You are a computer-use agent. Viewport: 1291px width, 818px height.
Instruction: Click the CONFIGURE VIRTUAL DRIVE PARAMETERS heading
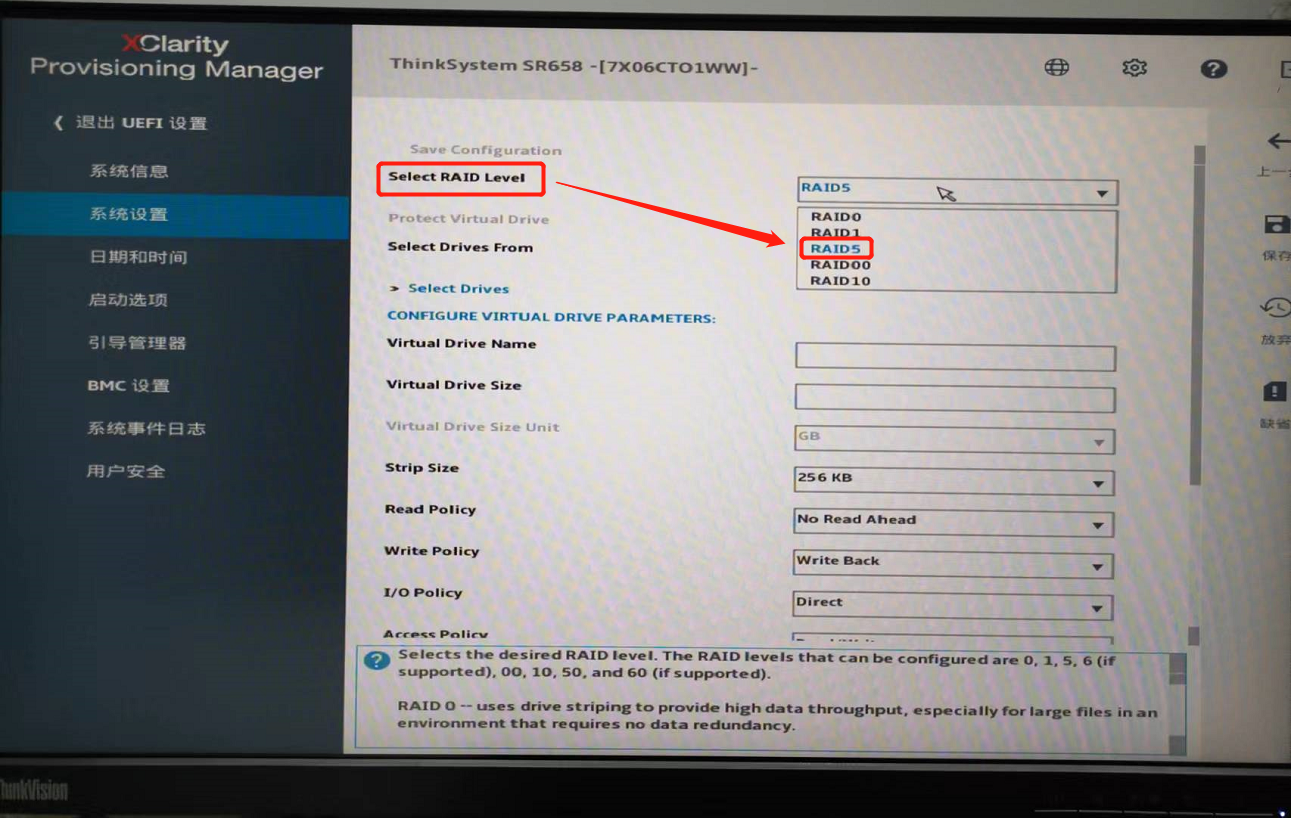(x=551, y=317)
